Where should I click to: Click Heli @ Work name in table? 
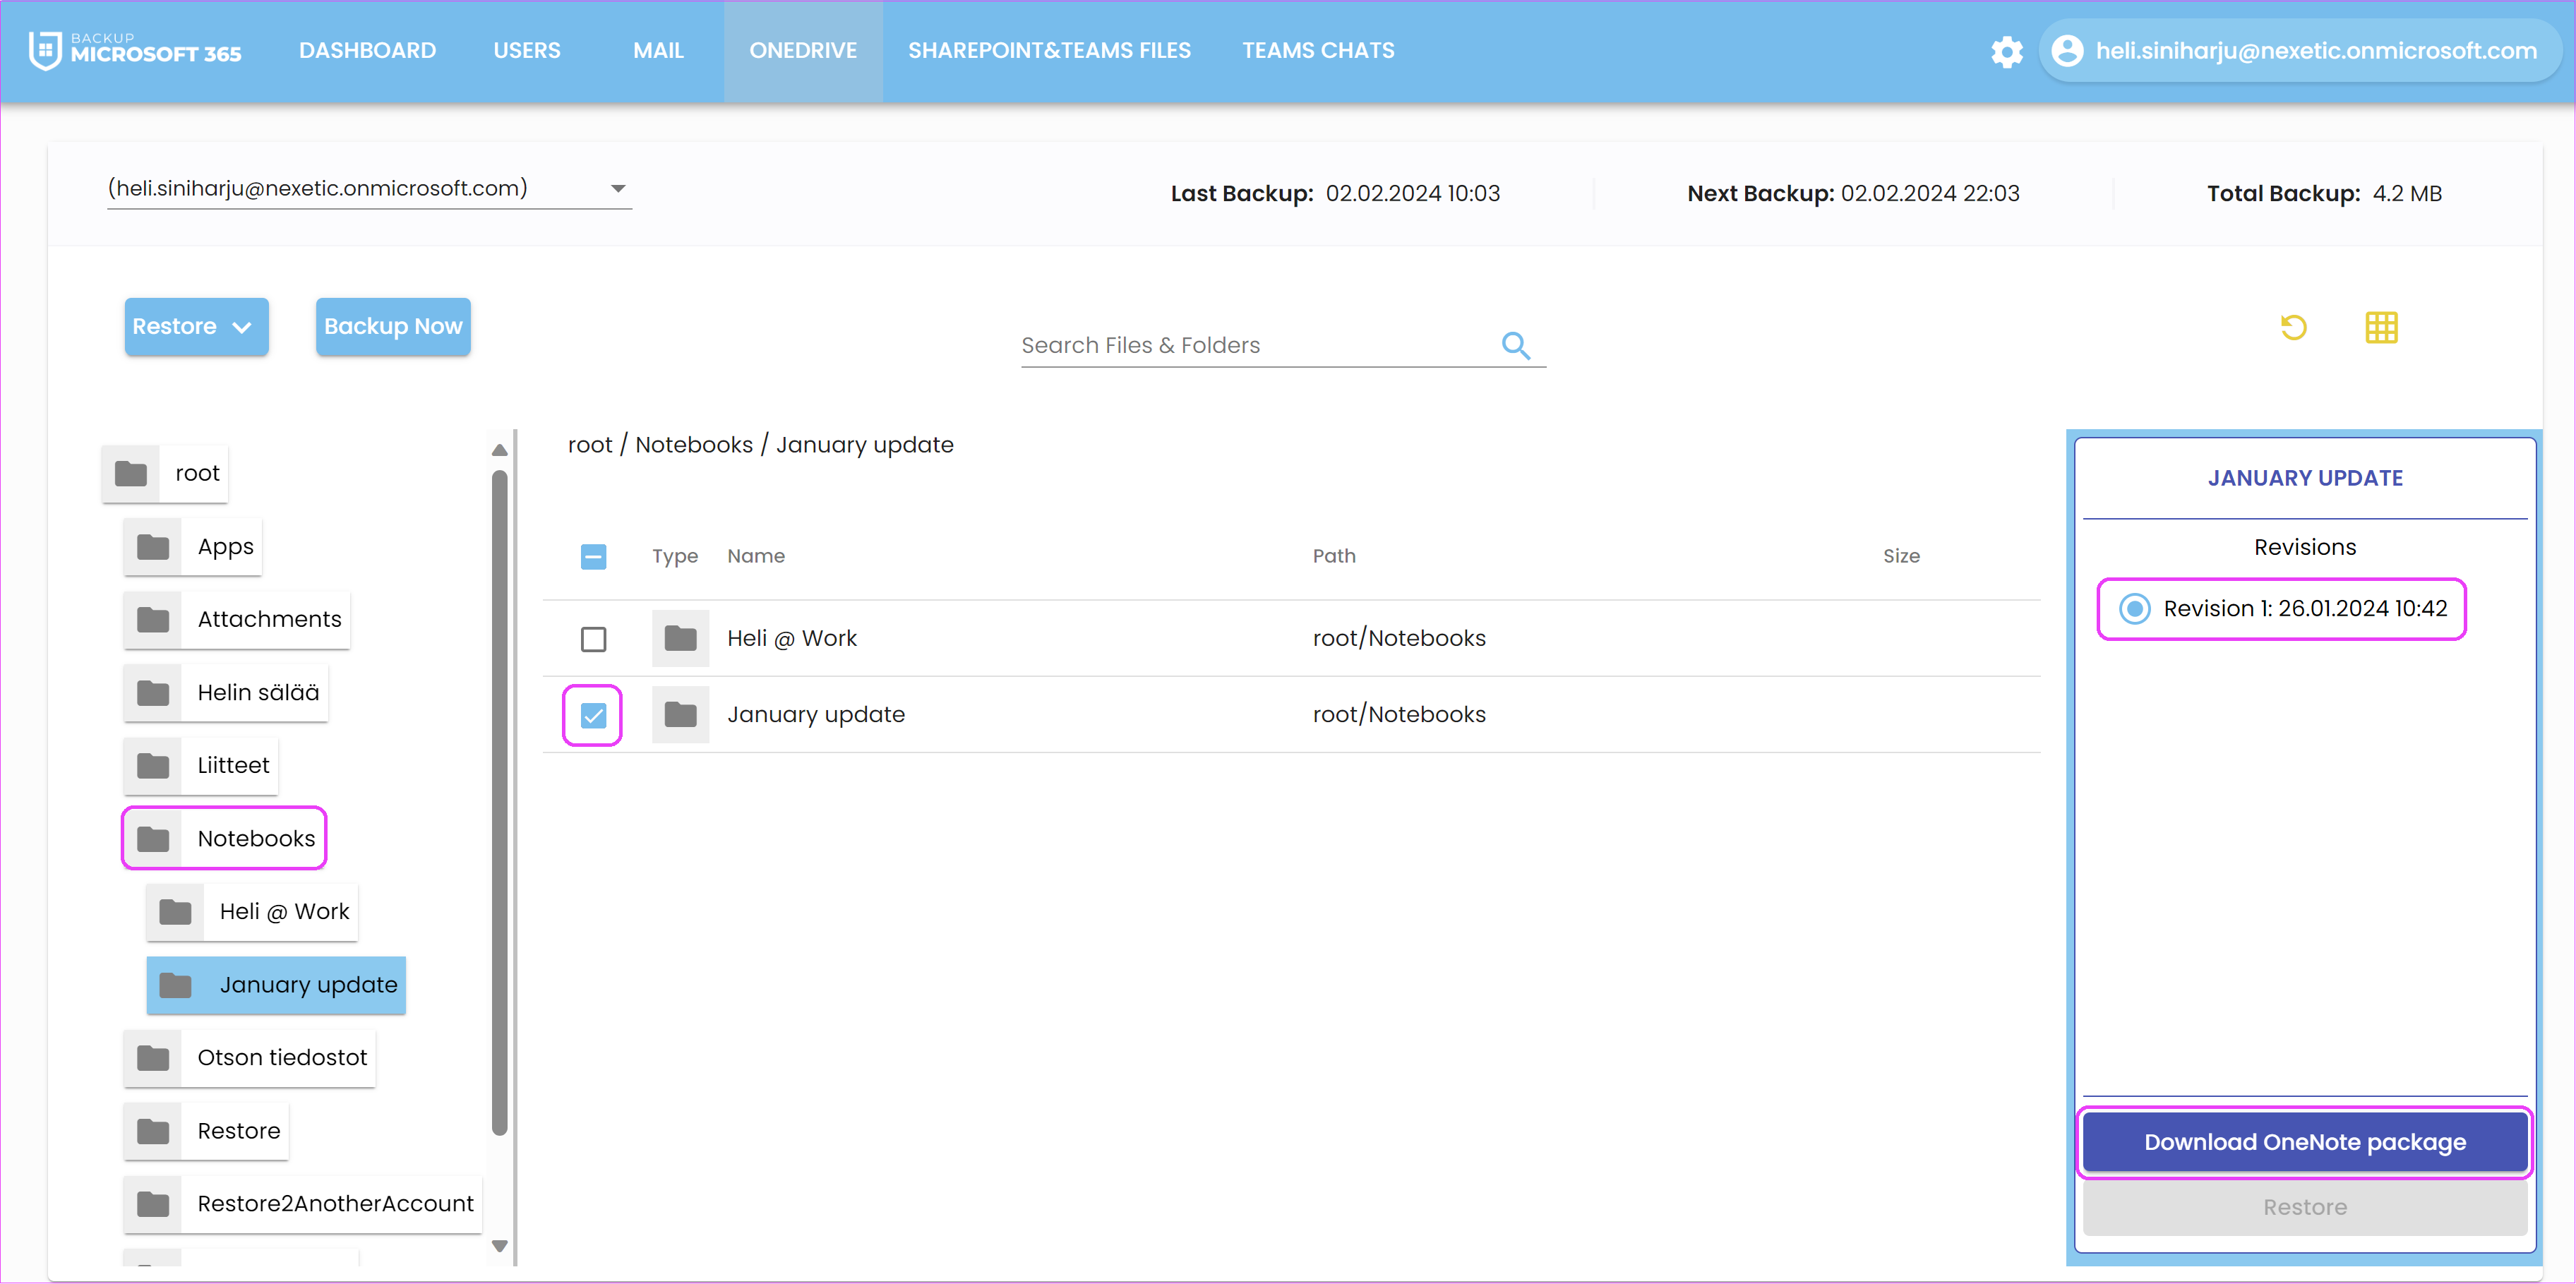click(791, 638)
